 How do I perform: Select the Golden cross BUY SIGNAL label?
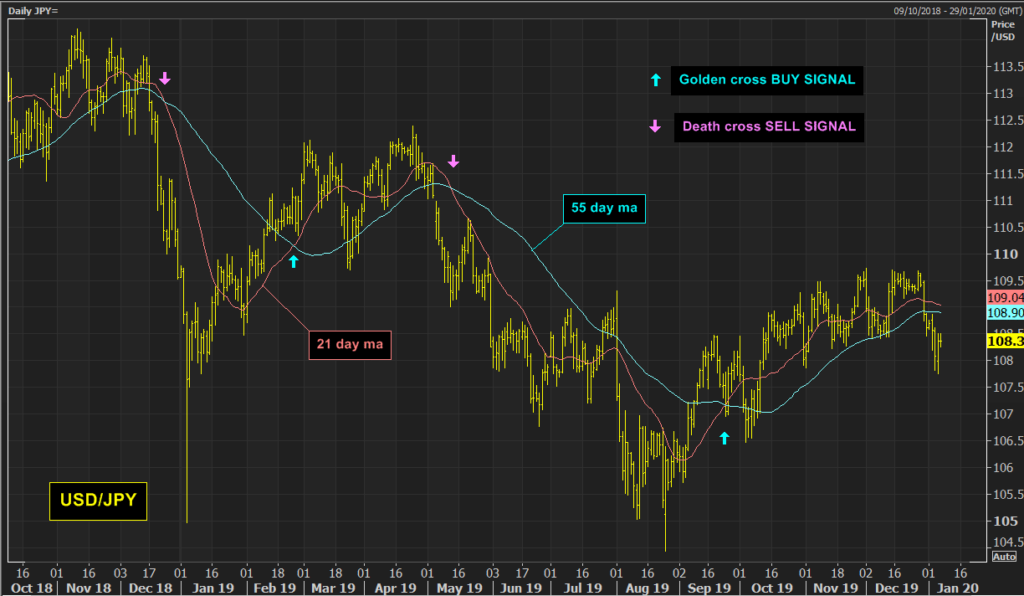[x=767, y=79]
